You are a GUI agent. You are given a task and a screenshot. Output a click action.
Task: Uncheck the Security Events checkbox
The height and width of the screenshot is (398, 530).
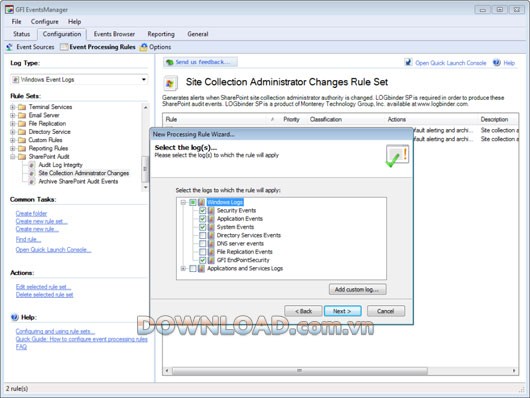click(202, 210)
